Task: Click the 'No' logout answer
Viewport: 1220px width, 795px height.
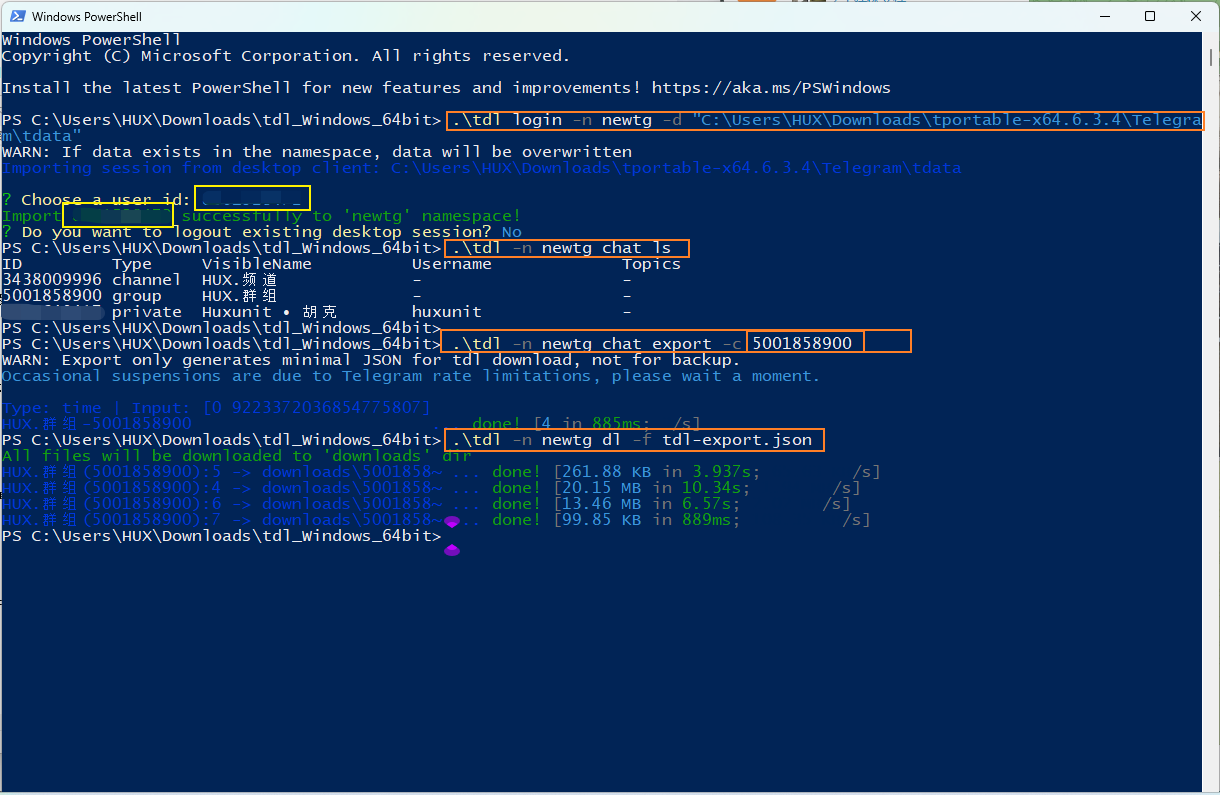Action: click(511, 232)
